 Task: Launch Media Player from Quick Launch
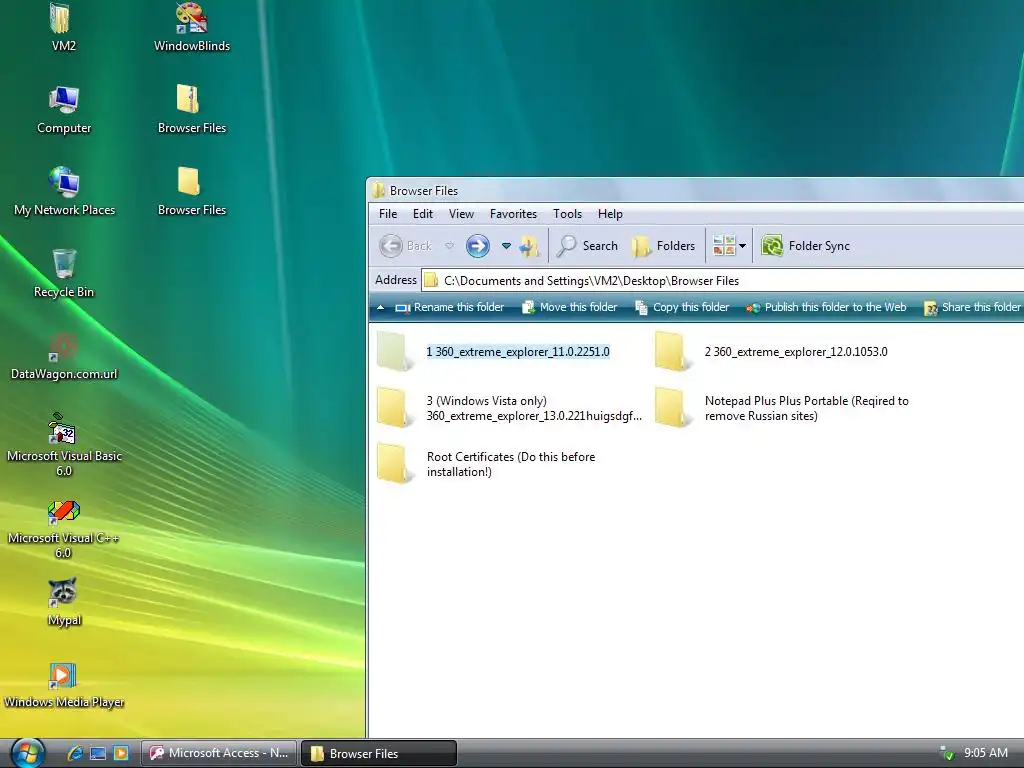pyautogui.click(x=121, y=754)
